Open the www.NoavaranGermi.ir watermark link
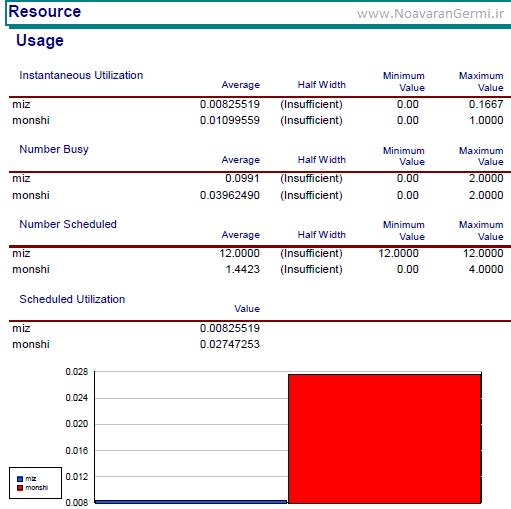The width and height of the screenshot is (511, 509). [x=430, y=14]
